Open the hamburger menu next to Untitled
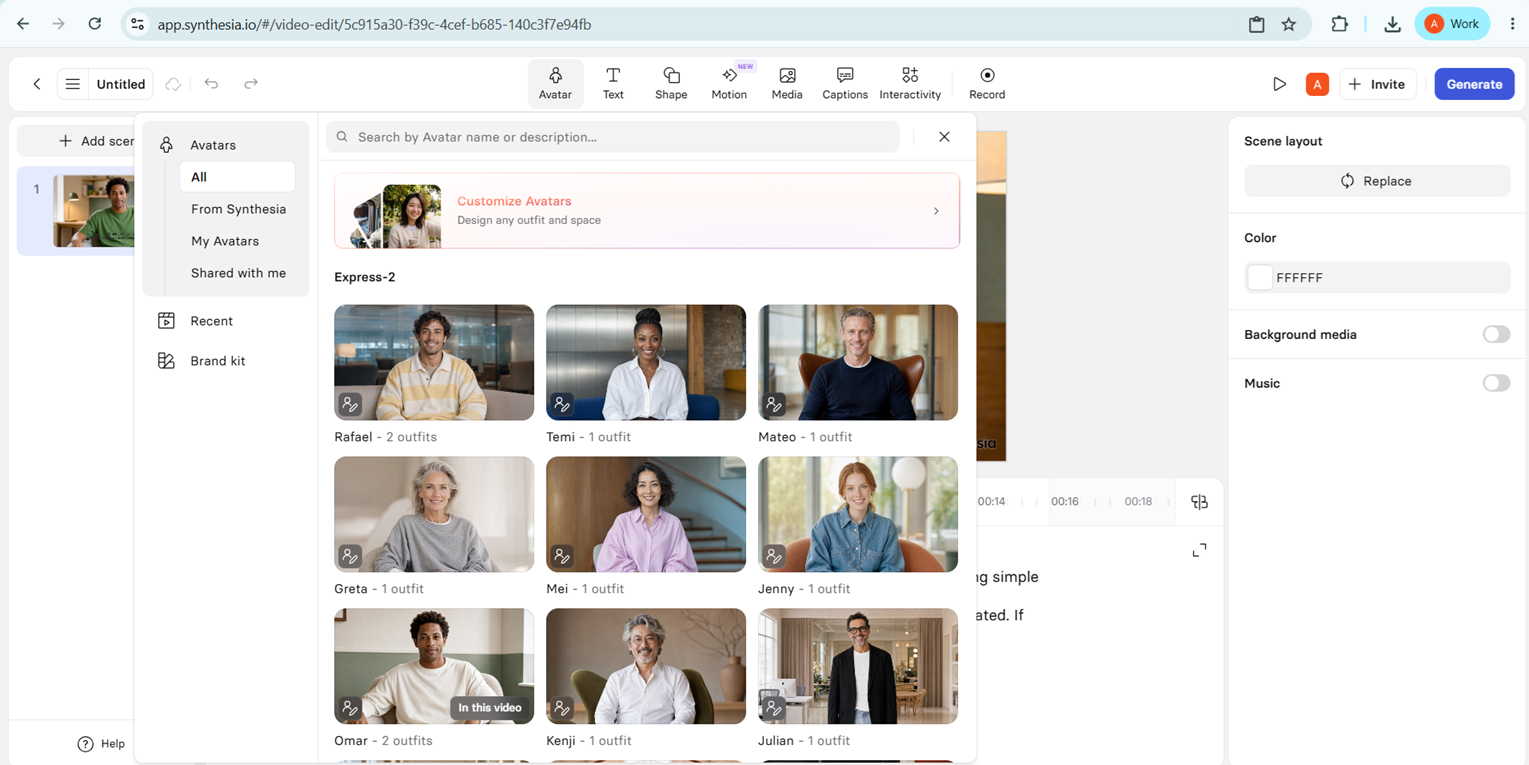The height and width of the screenshot is (765, 1529). (x=73, y=84)
